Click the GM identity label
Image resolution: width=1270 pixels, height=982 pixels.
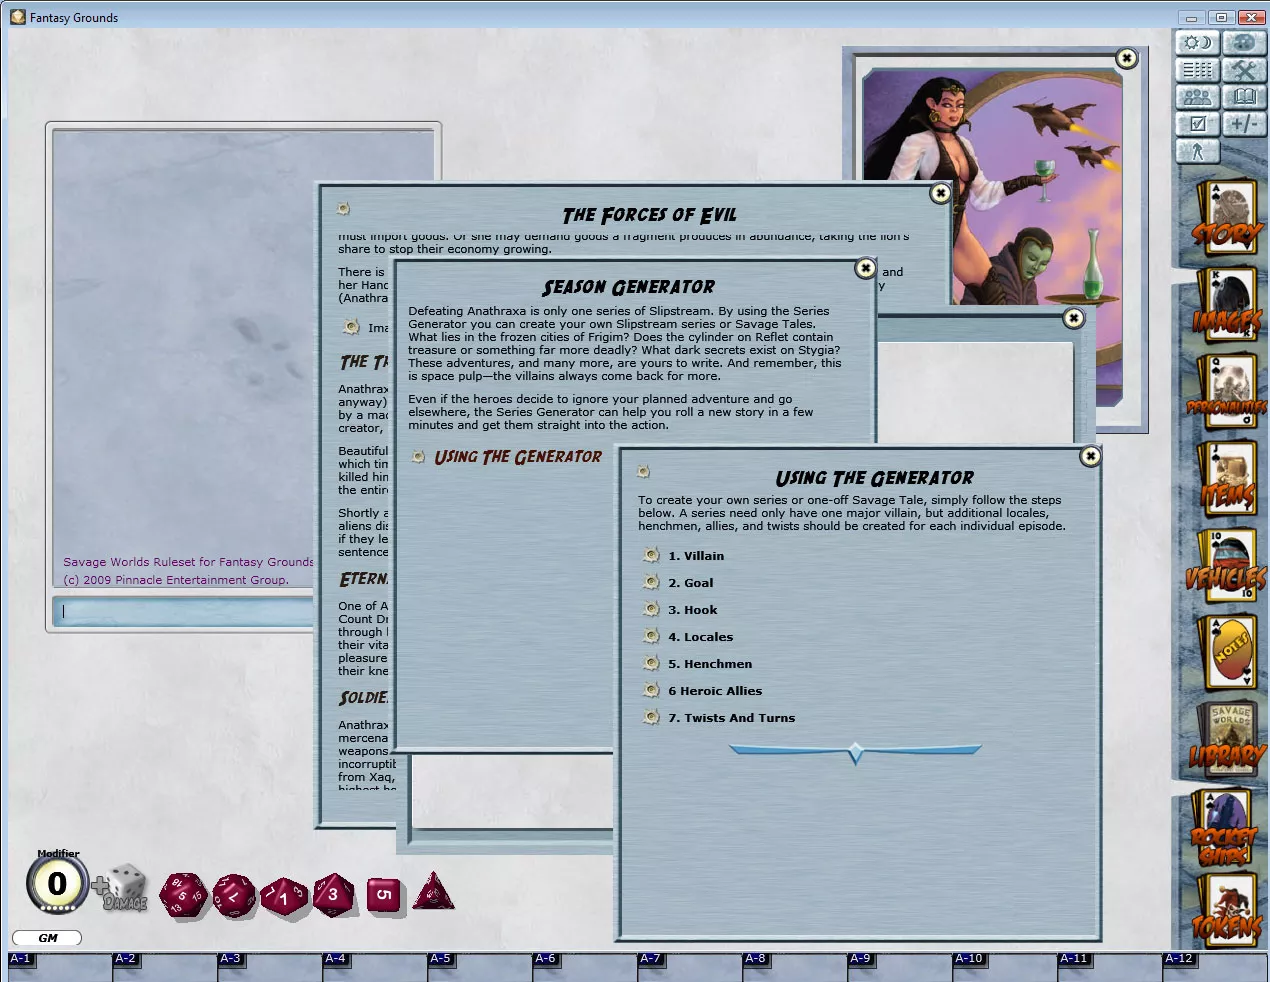click(47, 938)
